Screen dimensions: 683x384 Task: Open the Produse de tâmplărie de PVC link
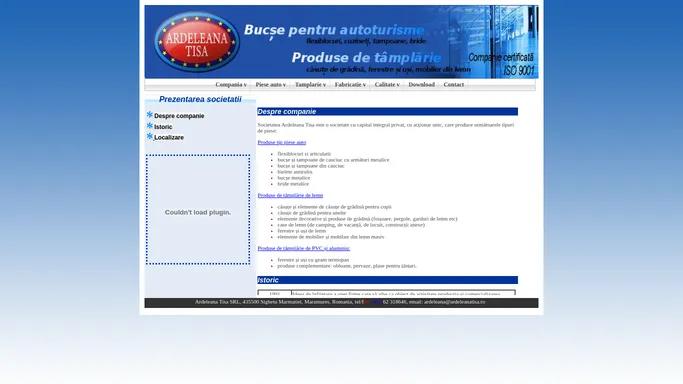[x=304, y=249]
